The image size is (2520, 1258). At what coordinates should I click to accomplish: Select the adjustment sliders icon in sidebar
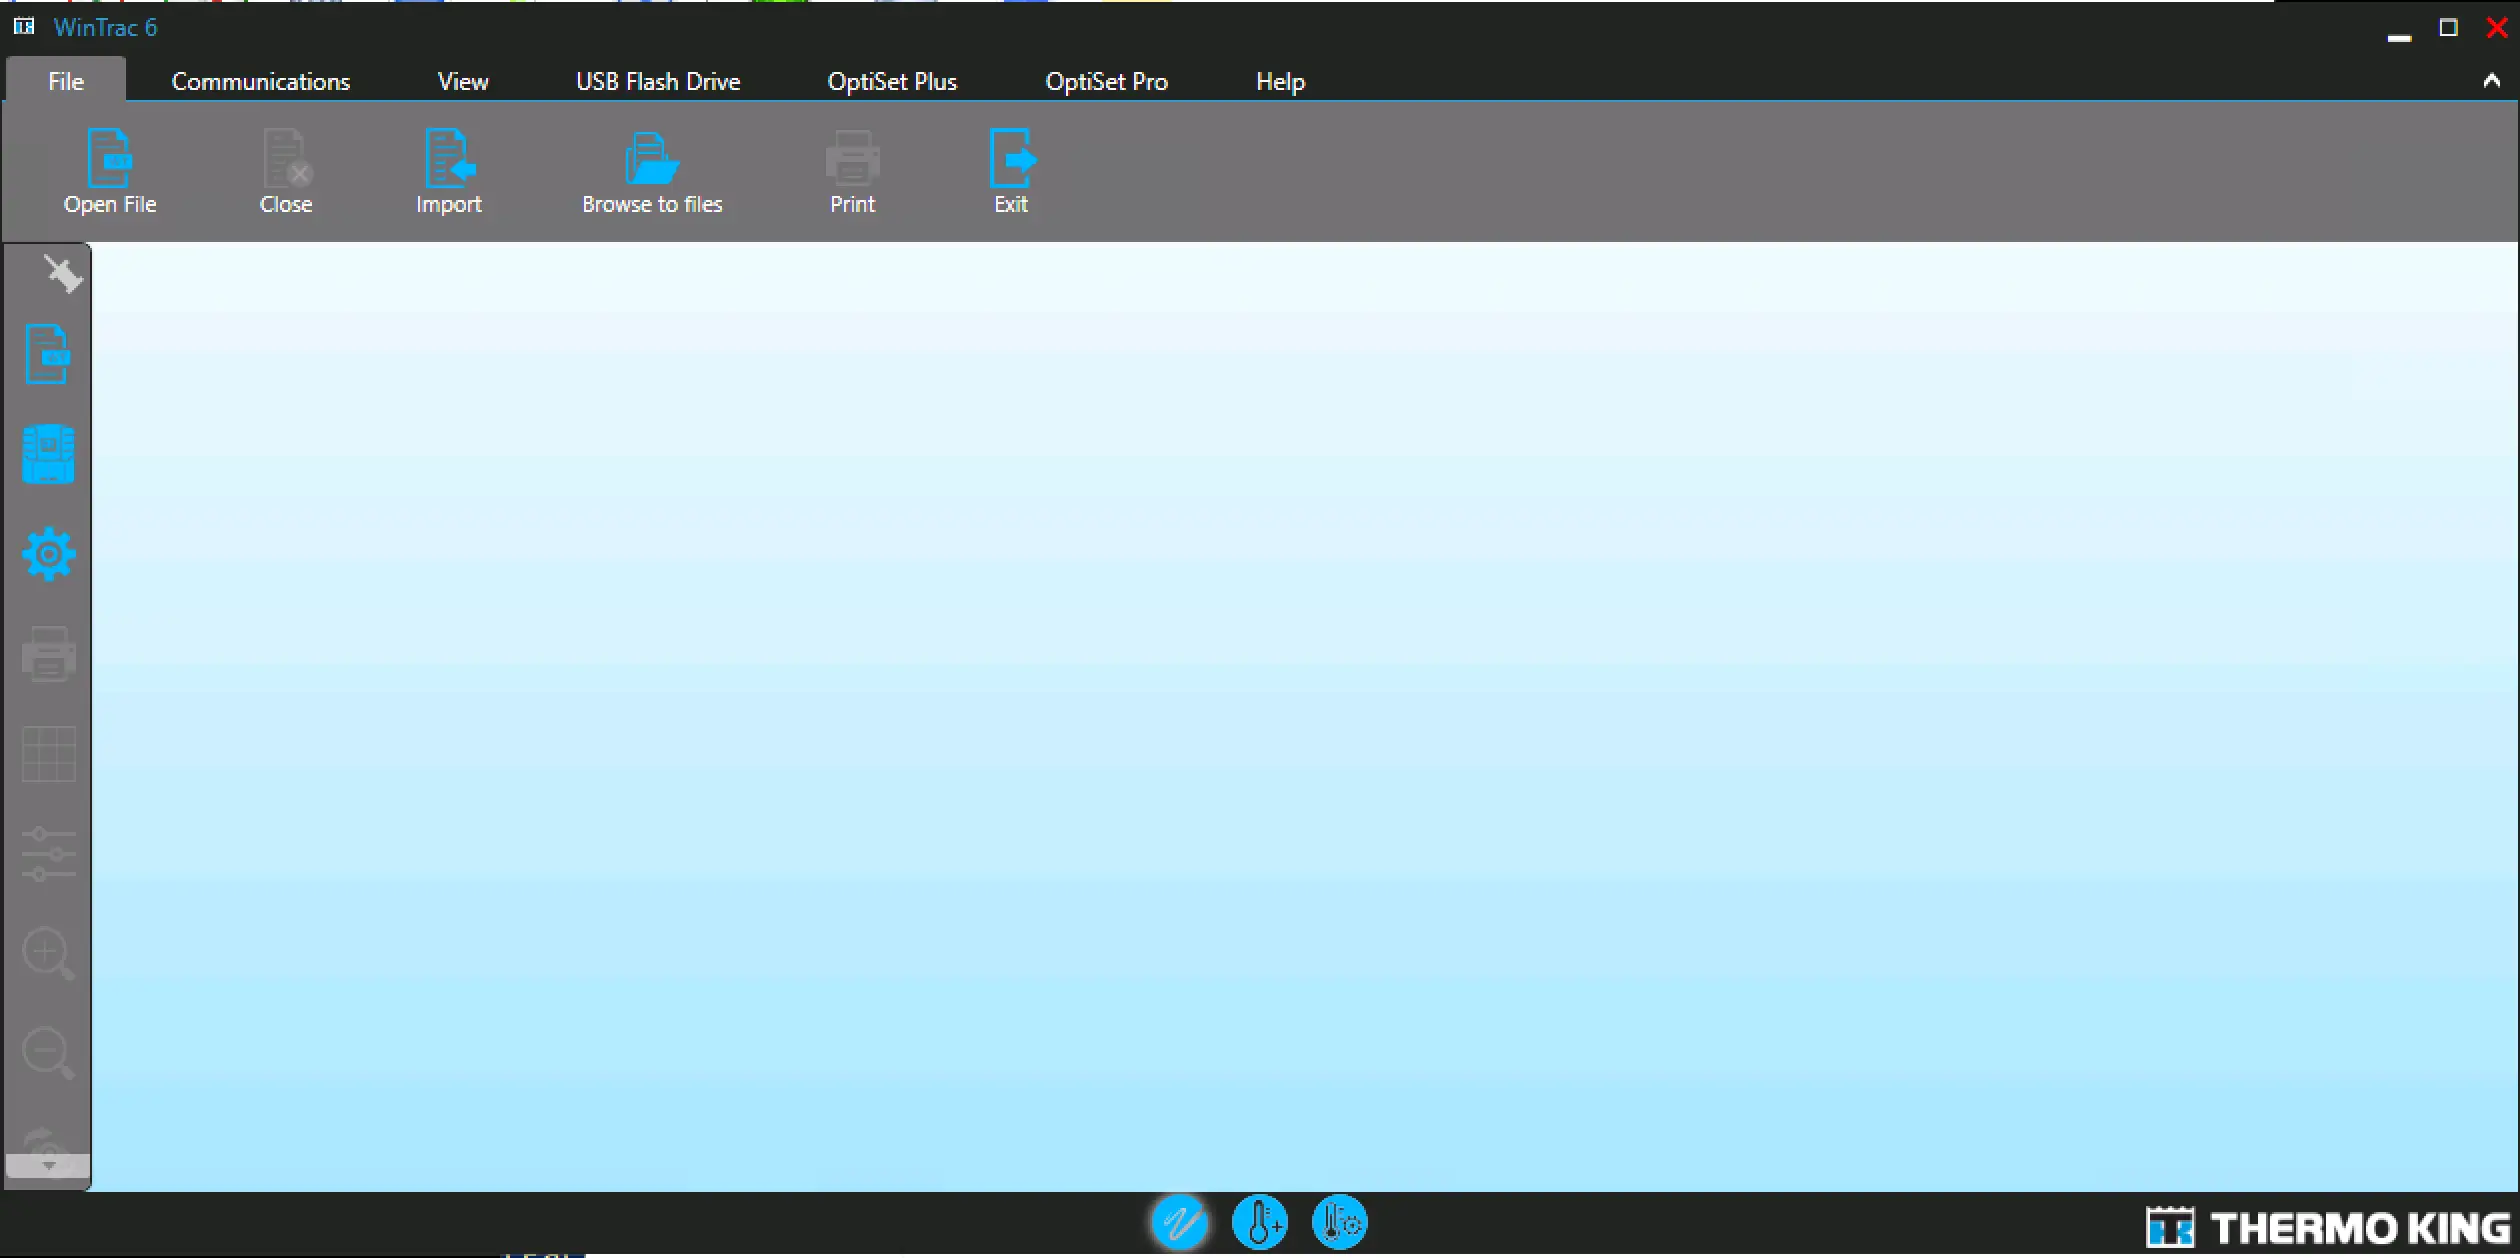tap(47, 855)
